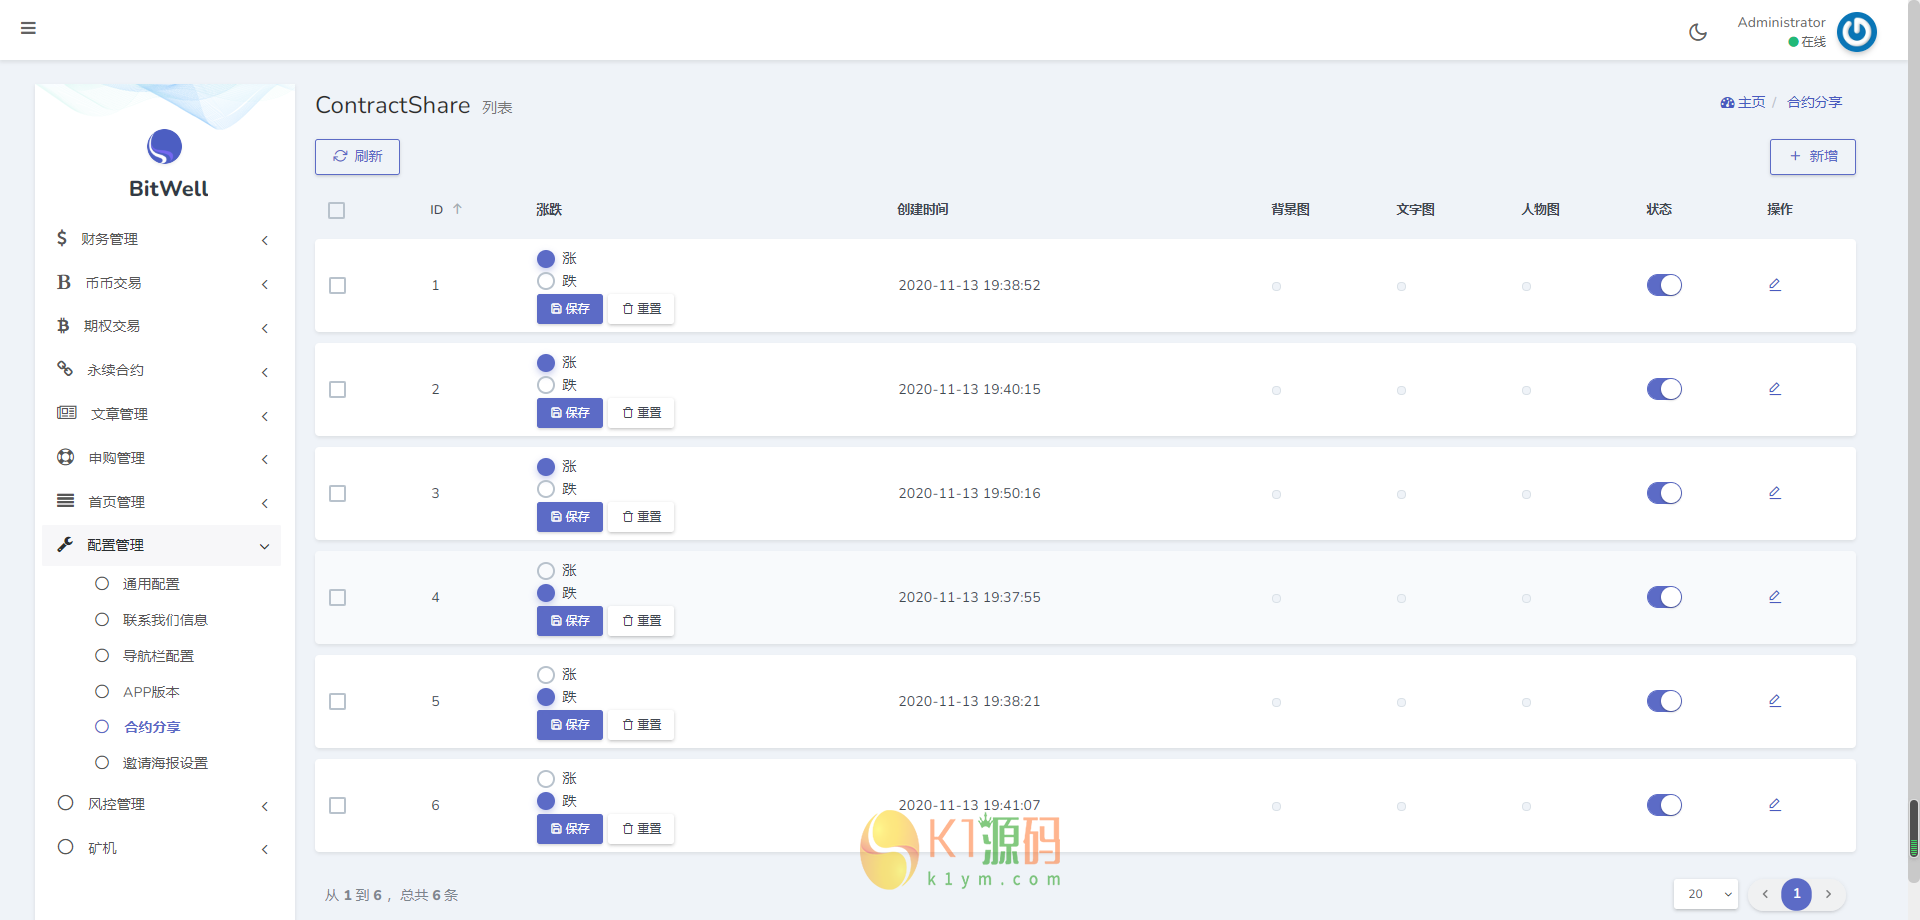Select 涨 radio in row 4

[546, 570]
